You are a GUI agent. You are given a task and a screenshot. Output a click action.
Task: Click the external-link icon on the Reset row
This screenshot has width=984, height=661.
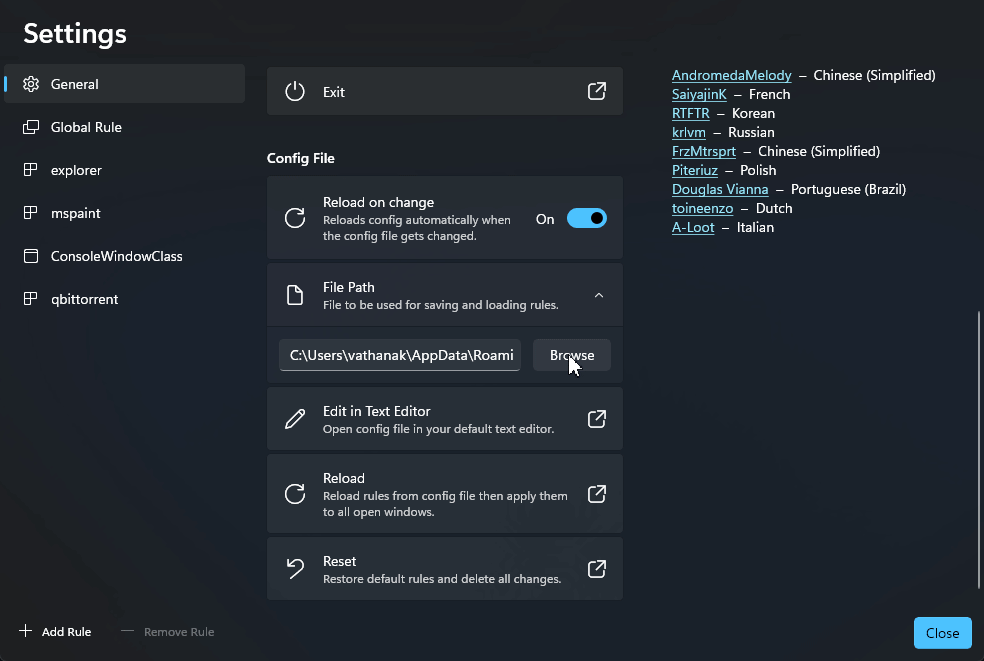point(596,568)
